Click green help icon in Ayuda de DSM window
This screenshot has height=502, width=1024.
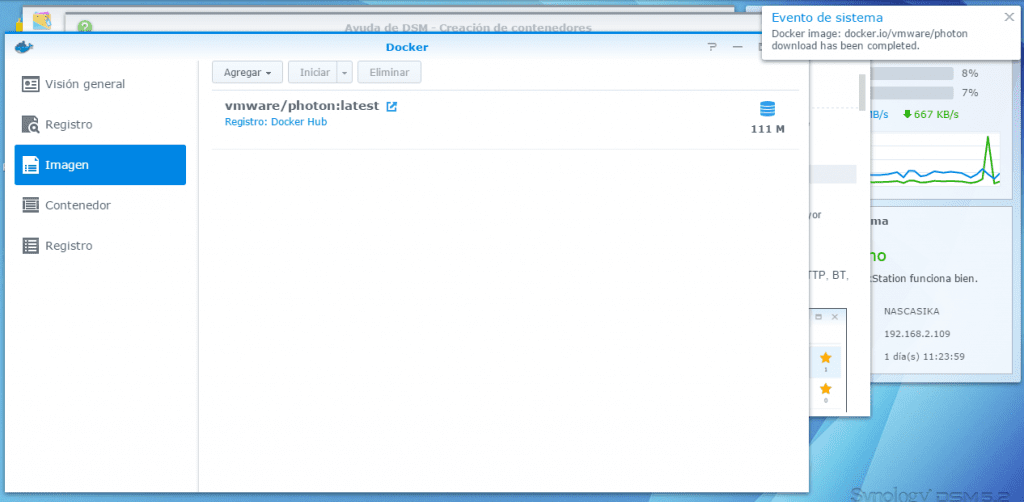(84, 27)
